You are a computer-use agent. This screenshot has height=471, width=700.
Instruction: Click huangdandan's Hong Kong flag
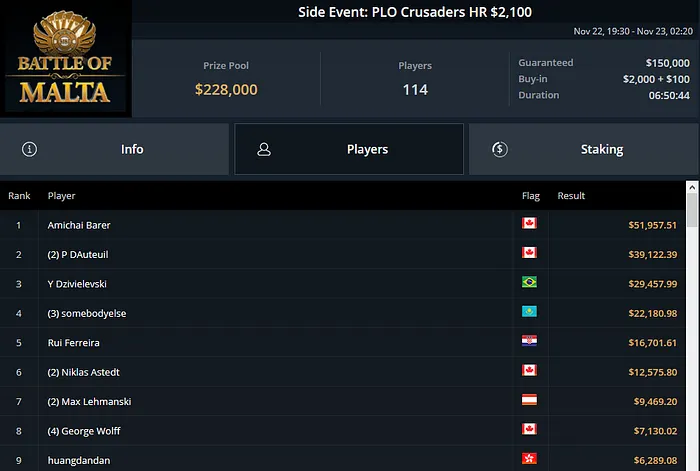[x=529, y=460]
